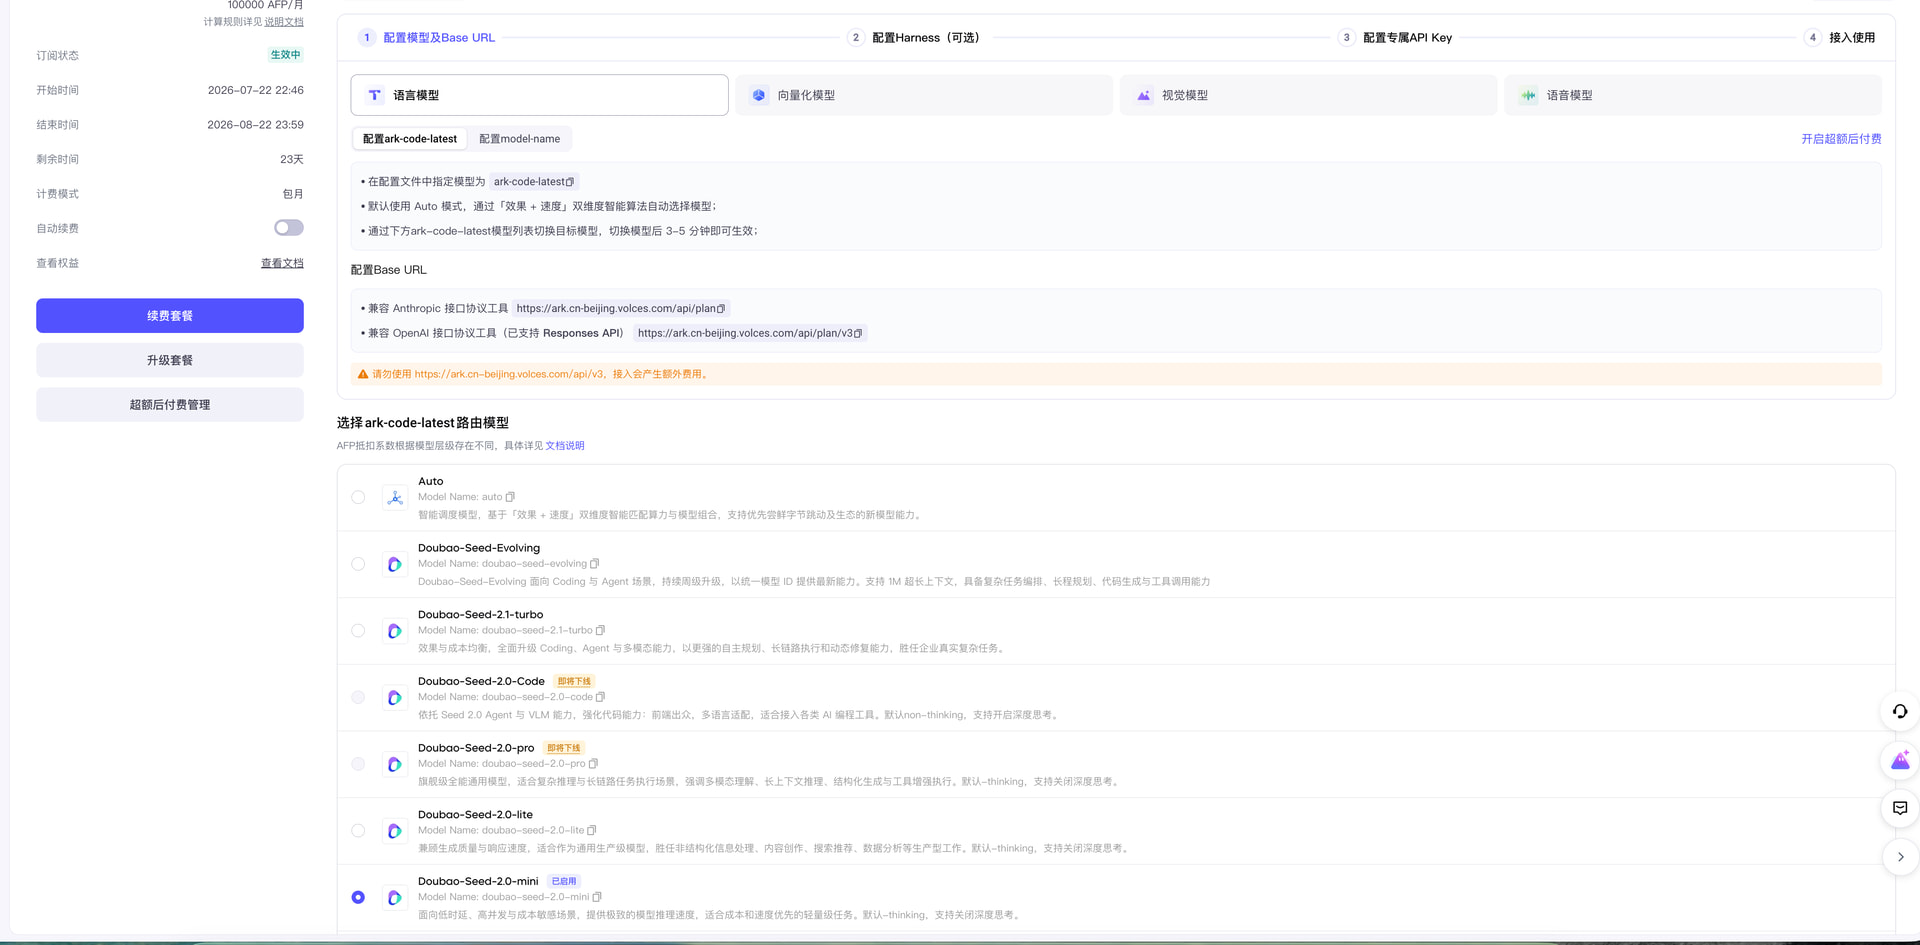Select the Doubao-Seed-2.0-pro radio button
This screenshot has height=945, width=1920.
tap(358, 764)
